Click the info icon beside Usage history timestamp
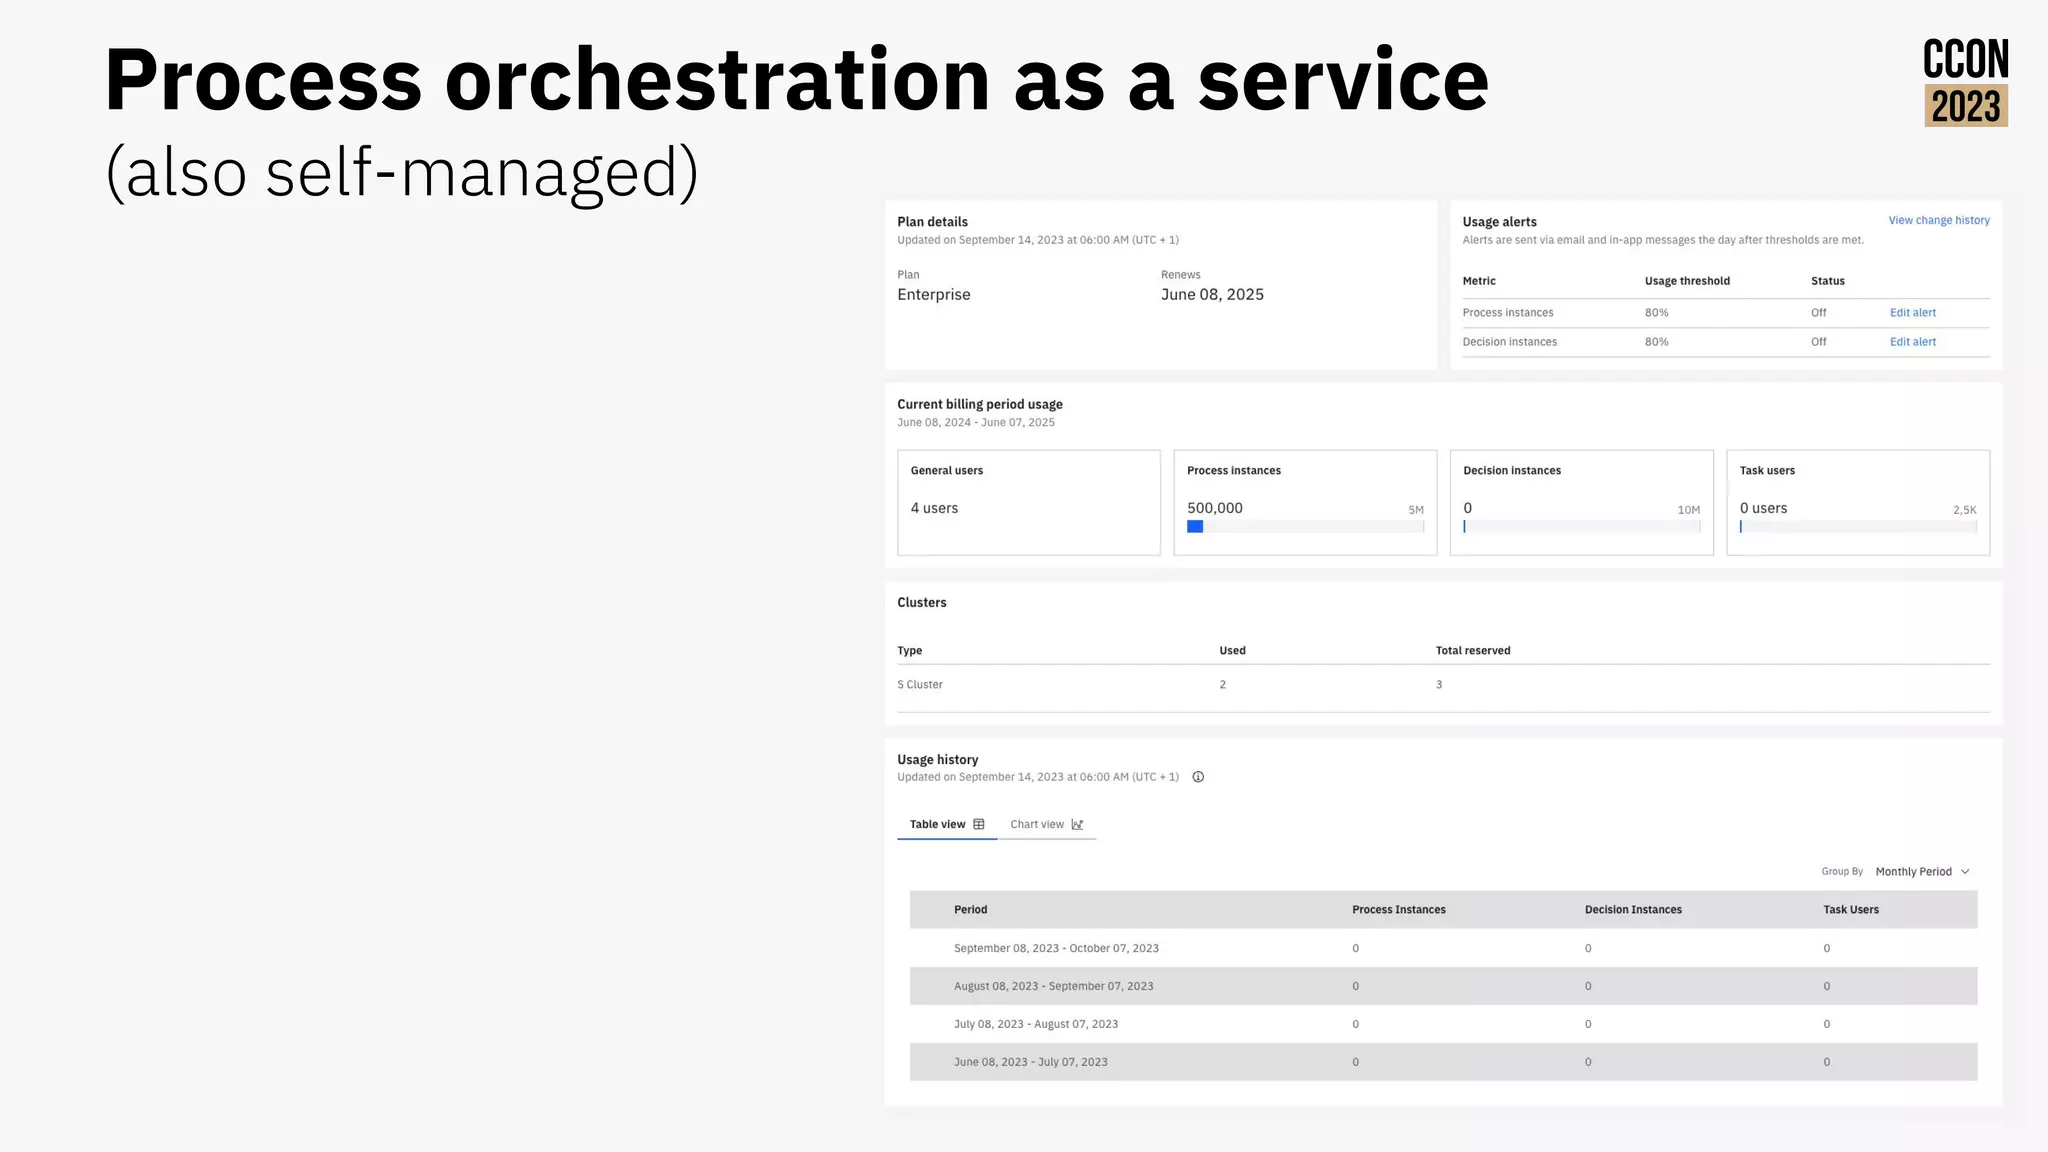 click(1198, 777)
